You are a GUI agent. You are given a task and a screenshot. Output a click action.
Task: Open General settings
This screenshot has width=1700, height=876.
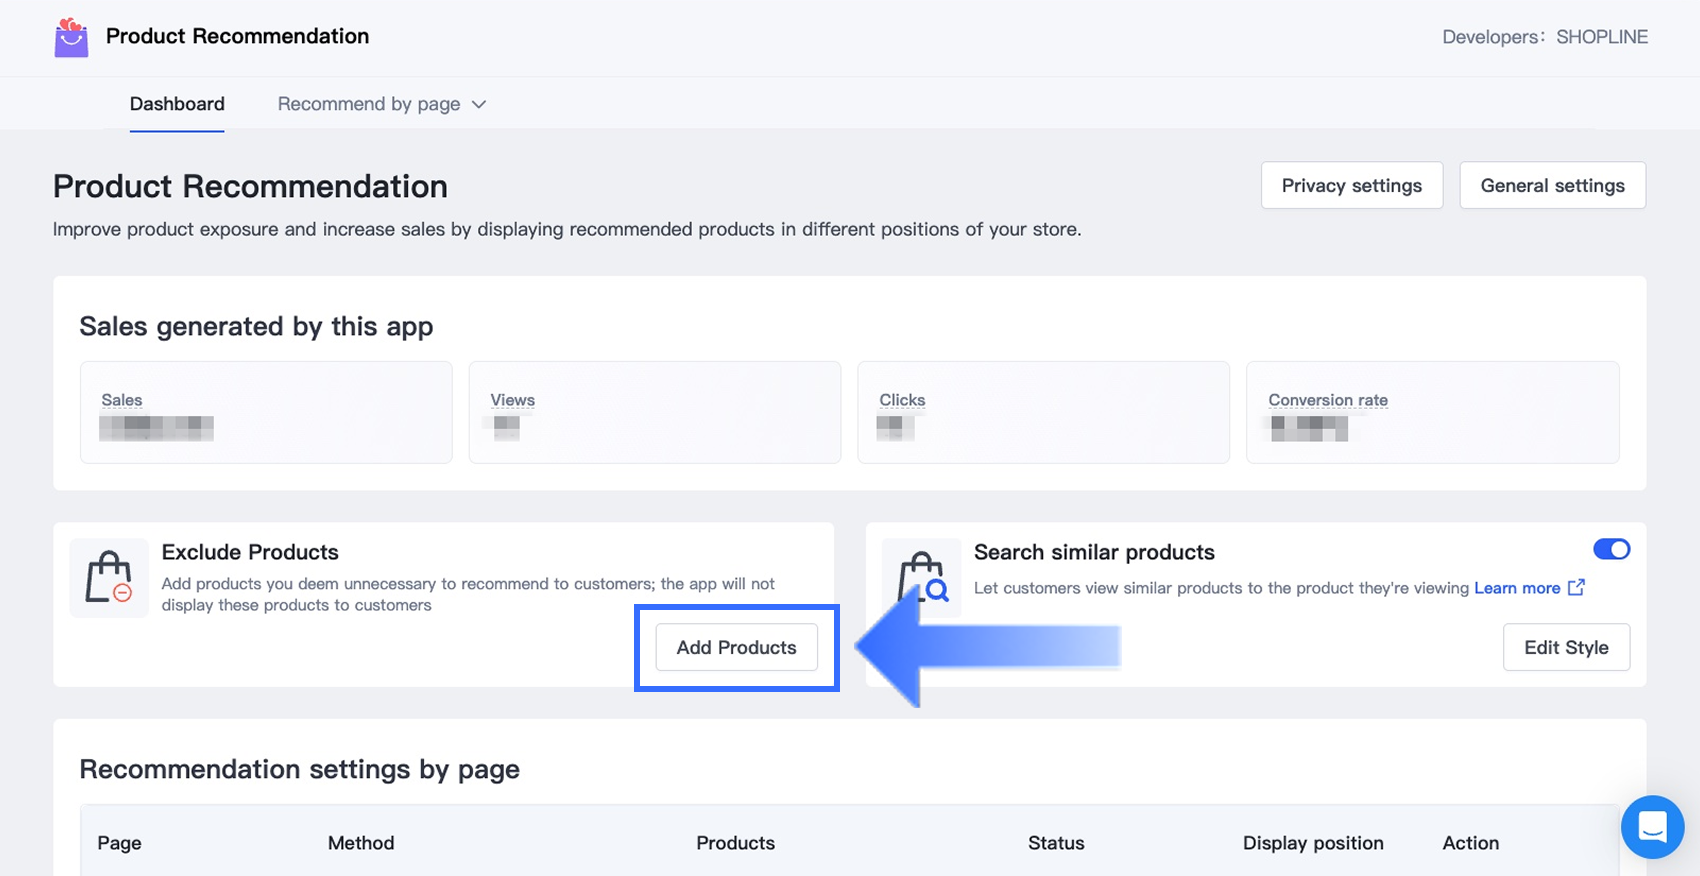click(1552, 185)
